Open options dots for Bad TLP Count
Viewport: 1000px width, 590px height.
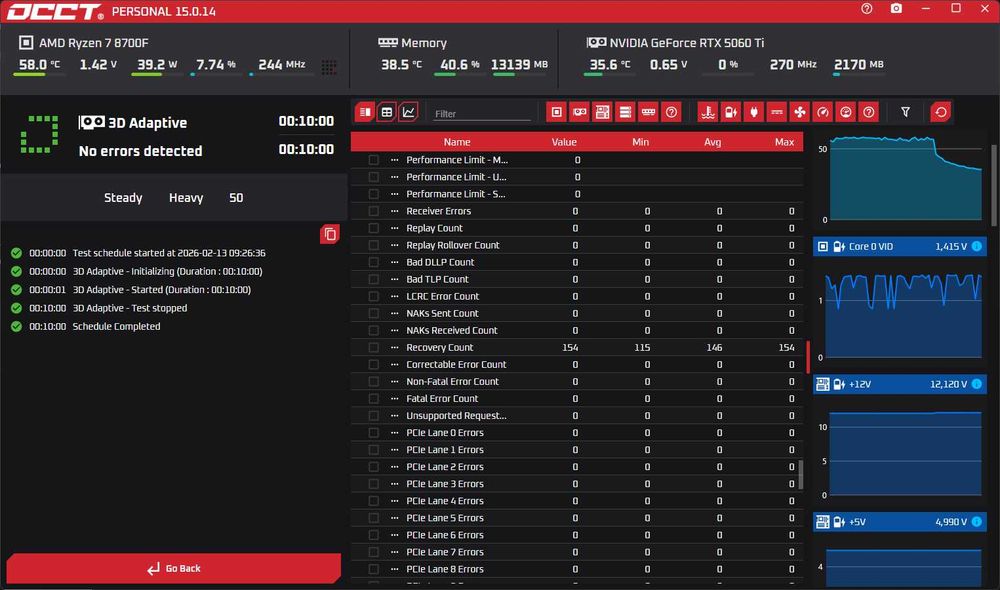[394, 279]
